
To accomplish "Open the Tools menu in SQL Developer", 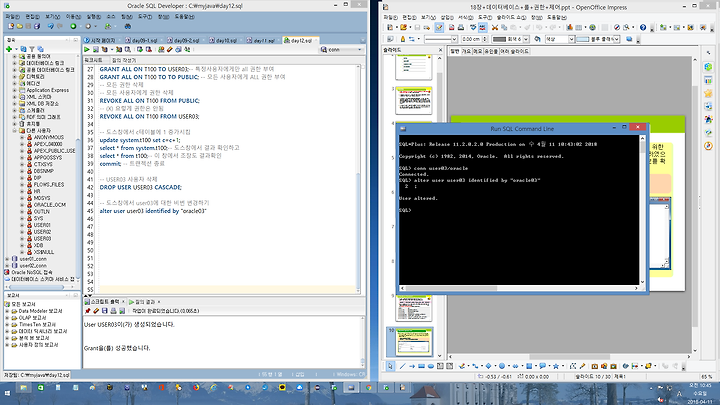I will pos(145,17).
